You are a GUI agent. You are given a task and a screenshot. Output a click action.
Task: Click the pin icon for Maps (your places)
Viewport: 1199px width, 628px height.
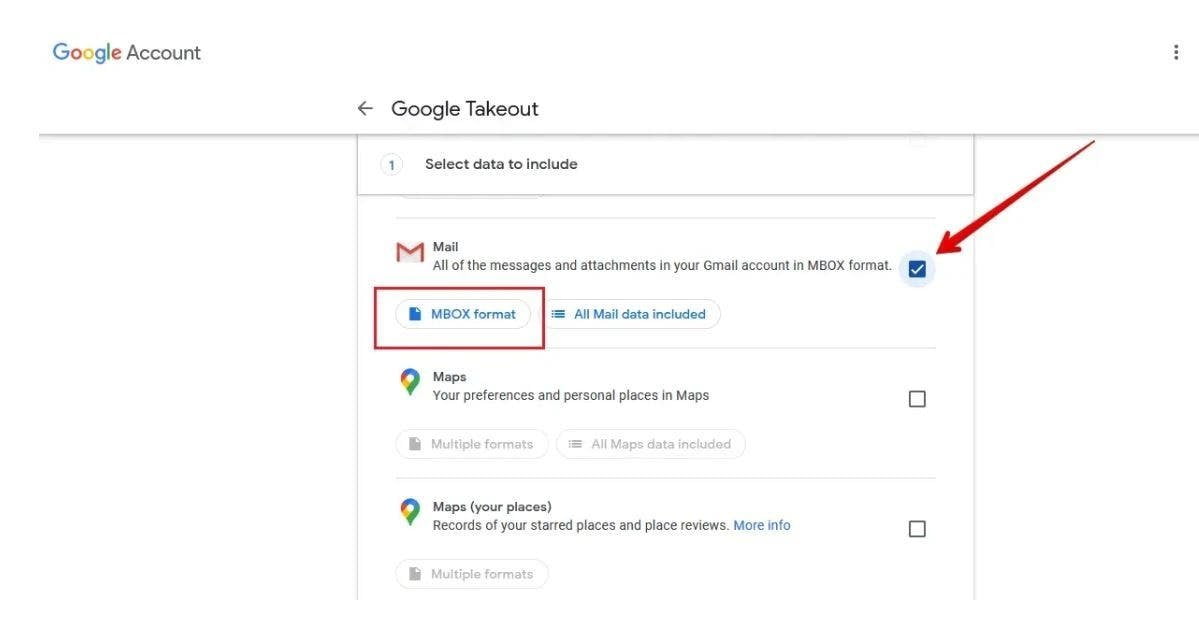pos(410,512)
